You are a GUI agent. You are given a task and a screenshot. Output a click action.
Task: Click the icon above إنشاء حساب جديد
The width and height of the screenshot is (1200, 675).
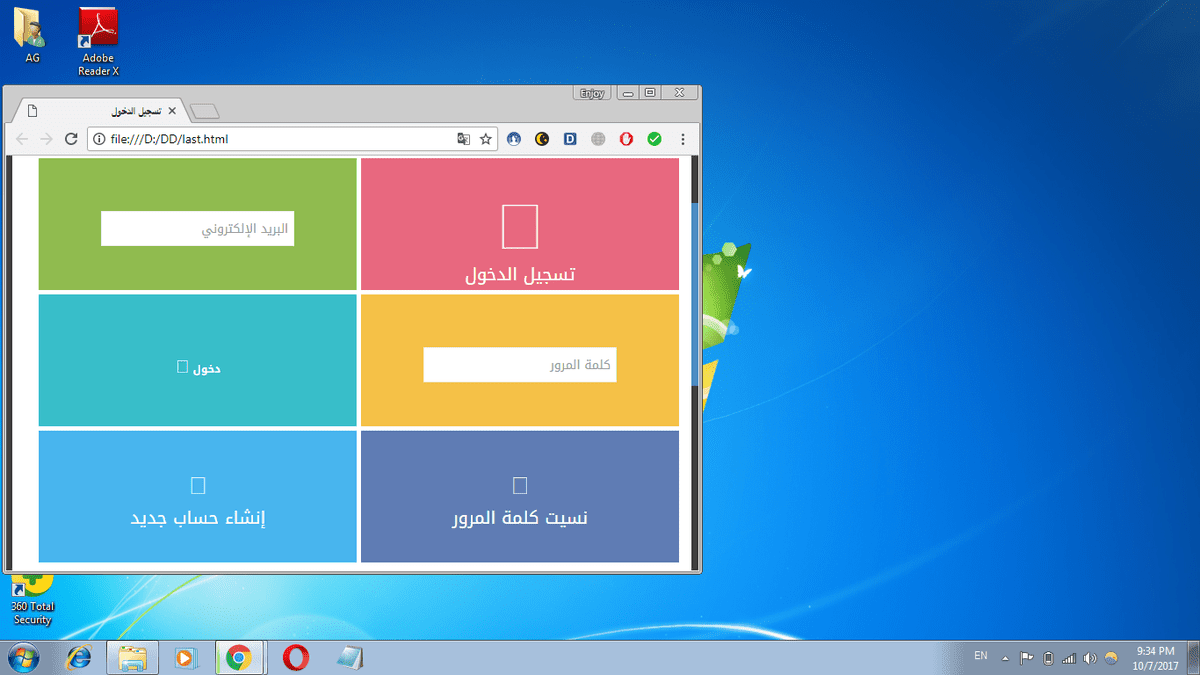(198, 485)
